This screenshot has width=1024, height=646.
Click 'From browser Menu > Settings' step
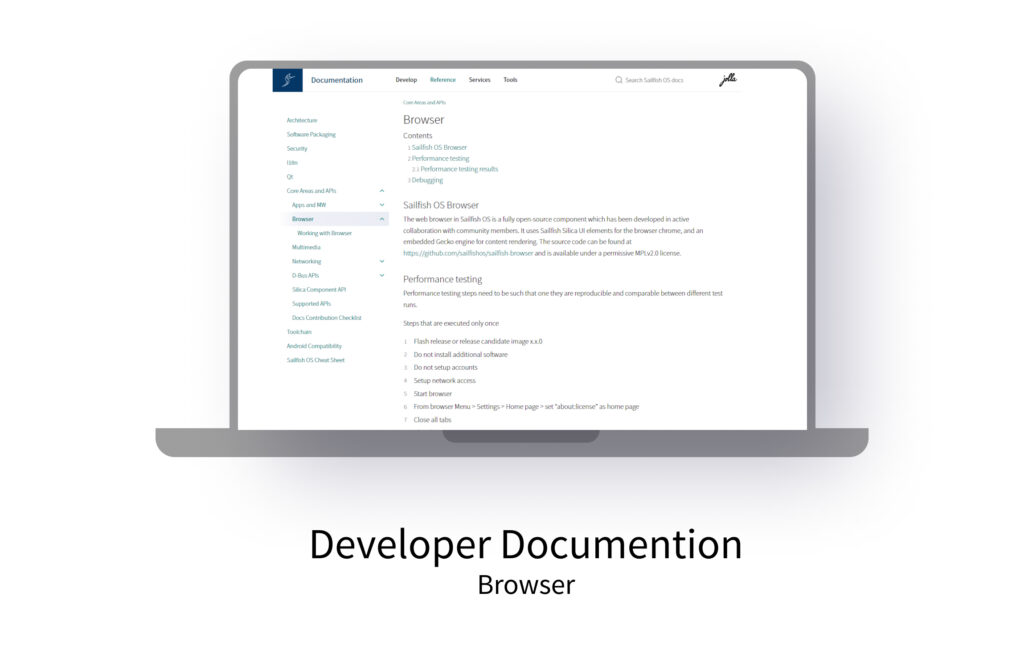tap(526, 407)
